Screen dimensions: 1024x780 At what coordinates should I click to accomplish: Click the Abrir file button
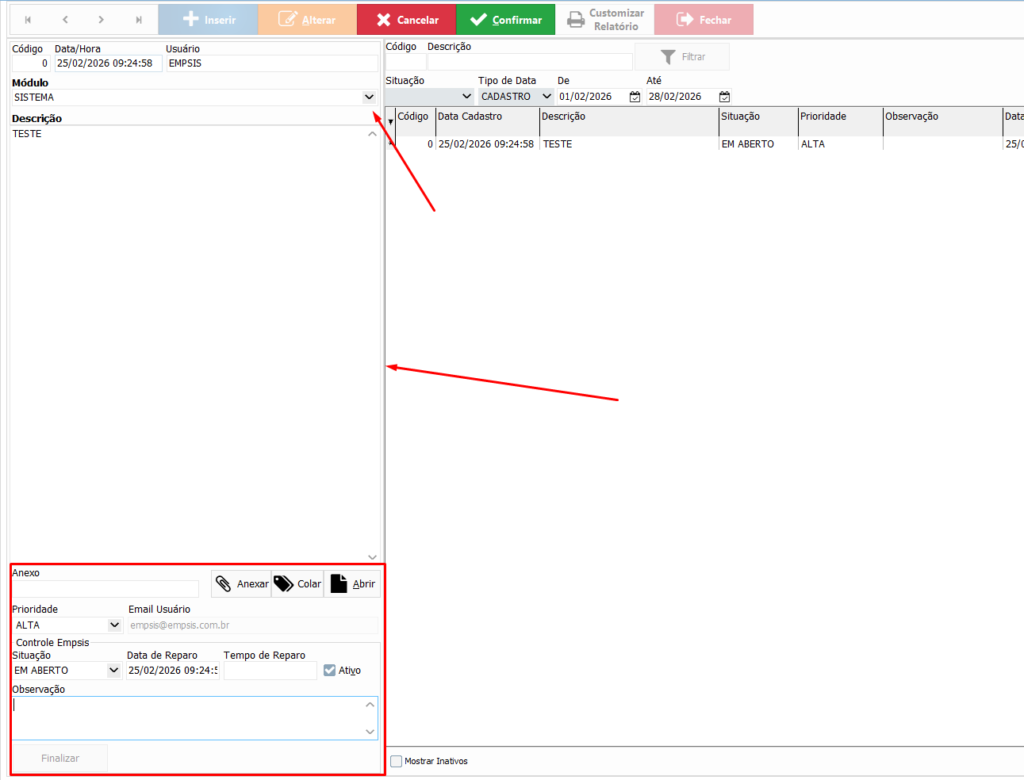point(353,584)
